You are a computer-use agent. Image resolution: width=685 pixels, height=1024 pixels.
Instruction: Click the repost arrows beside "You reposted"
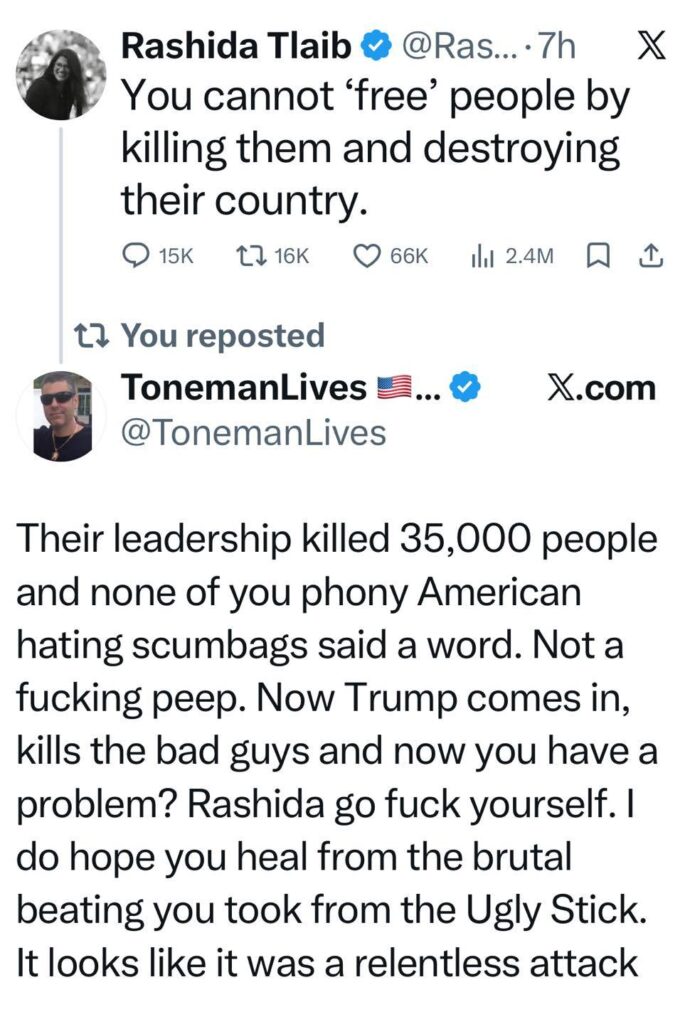[94, 335]
